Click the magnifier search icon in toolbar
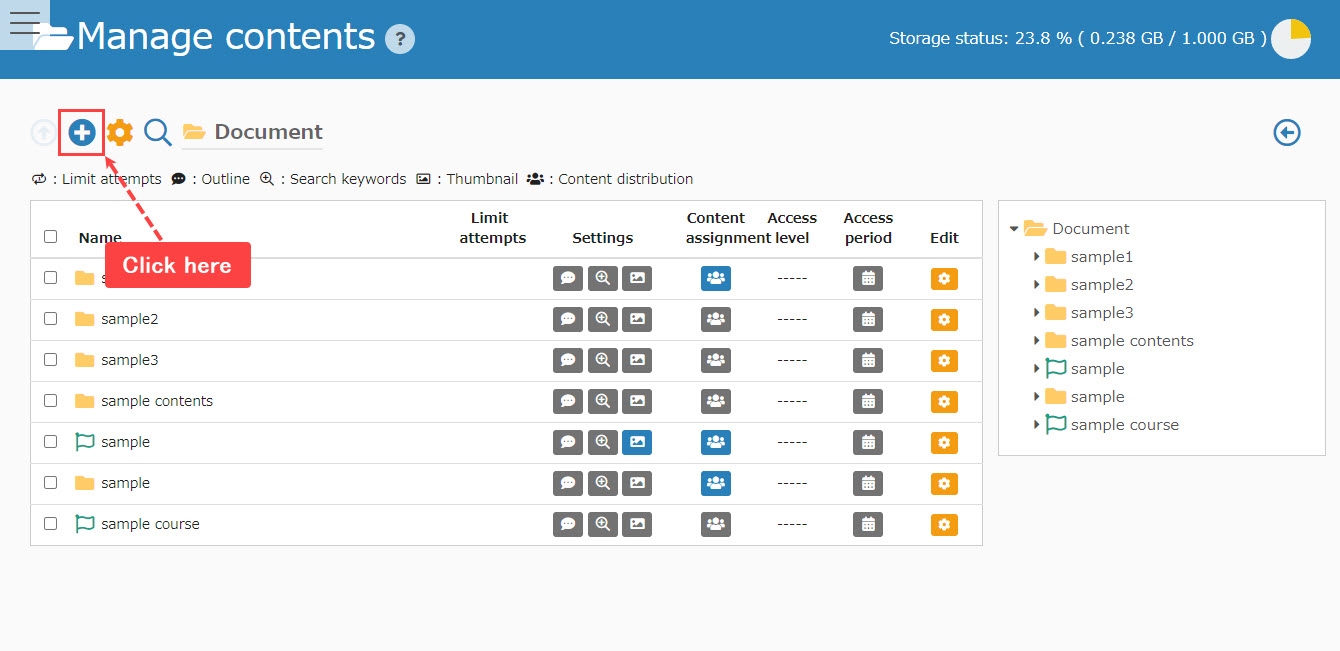The height and width of the screenshot is (651, 1340). pyautogui.click(x=158, y=132)
